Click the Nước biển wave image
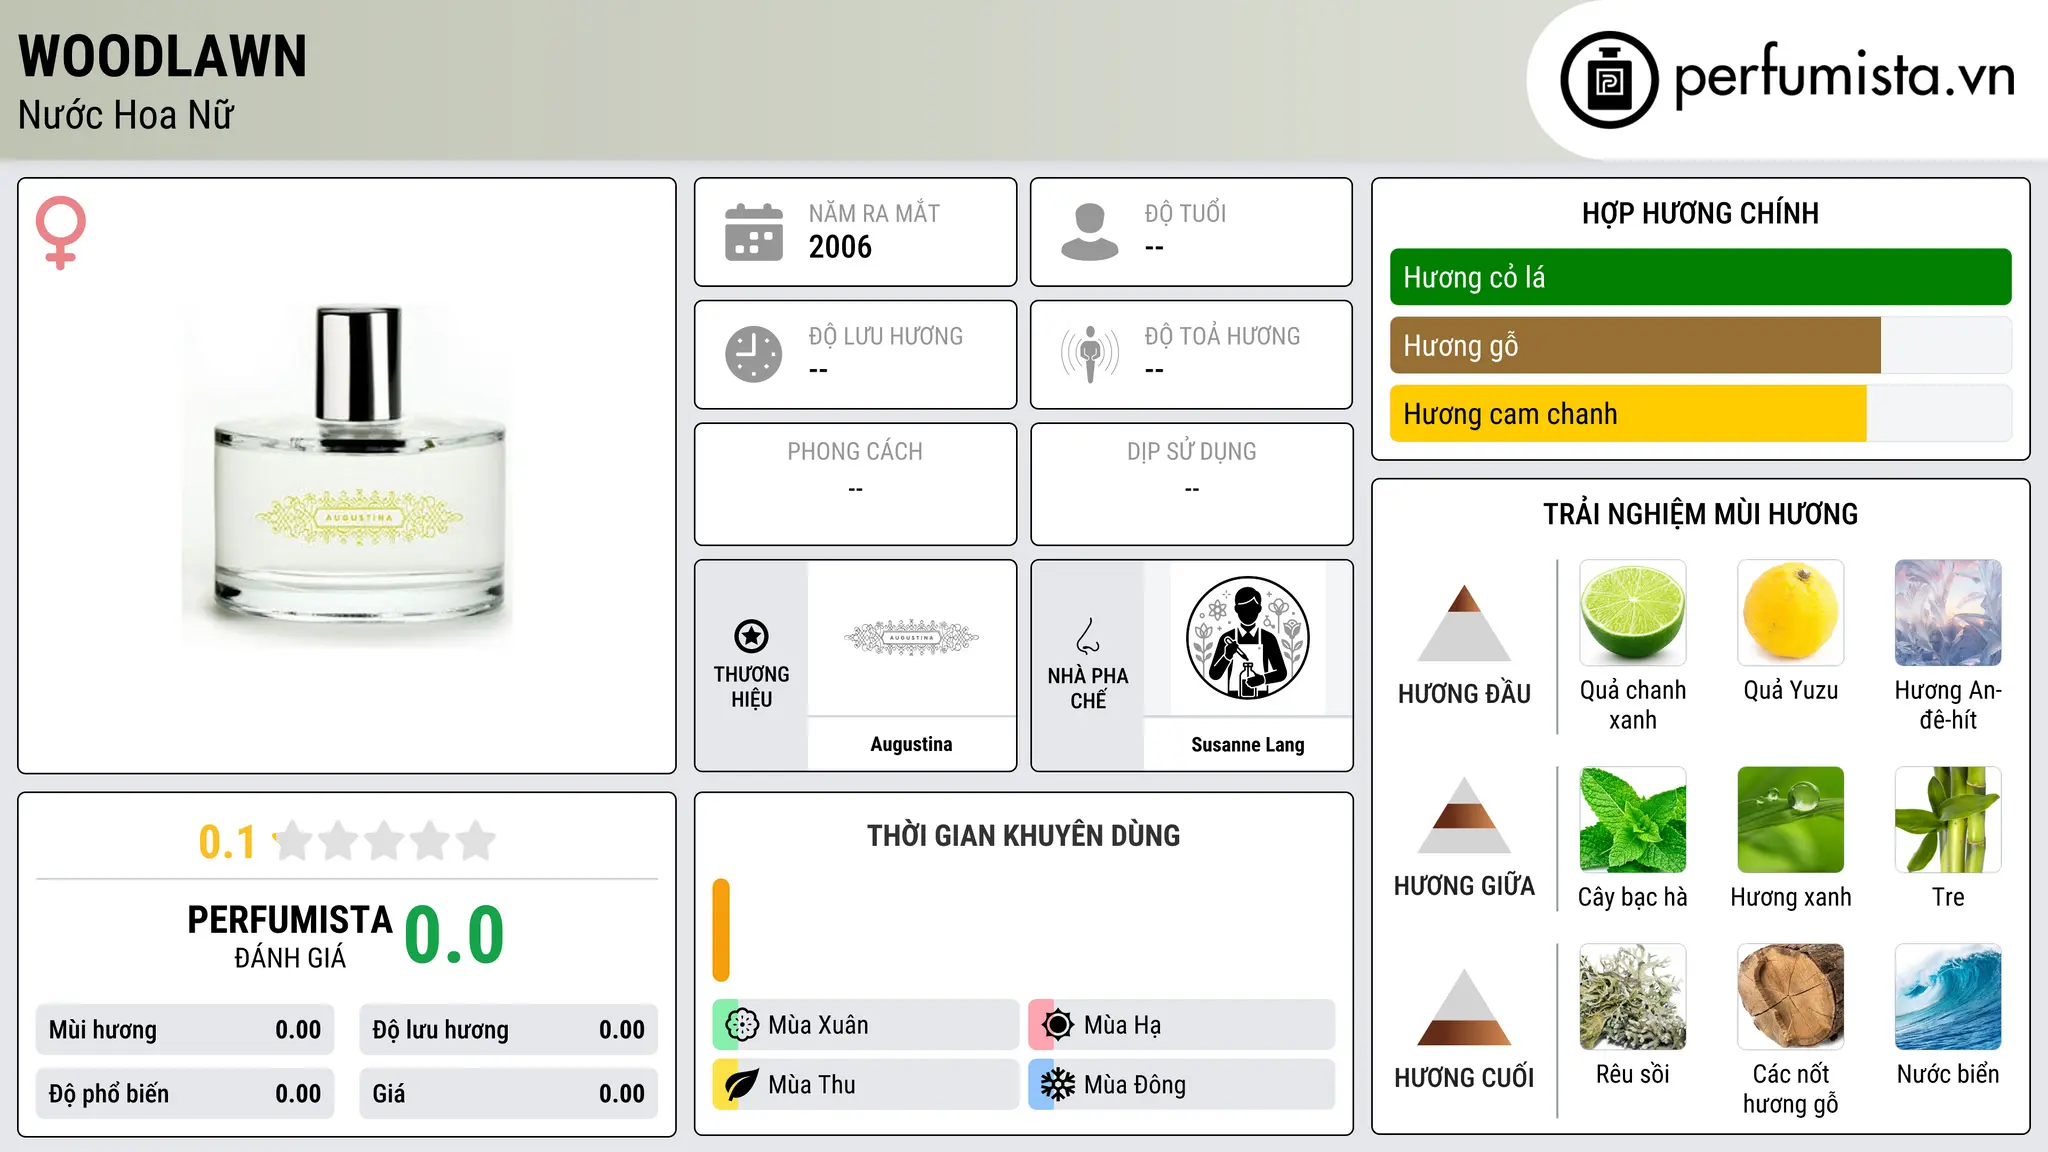Viewport: 2048px width, 1152px height. point(1948,997)
